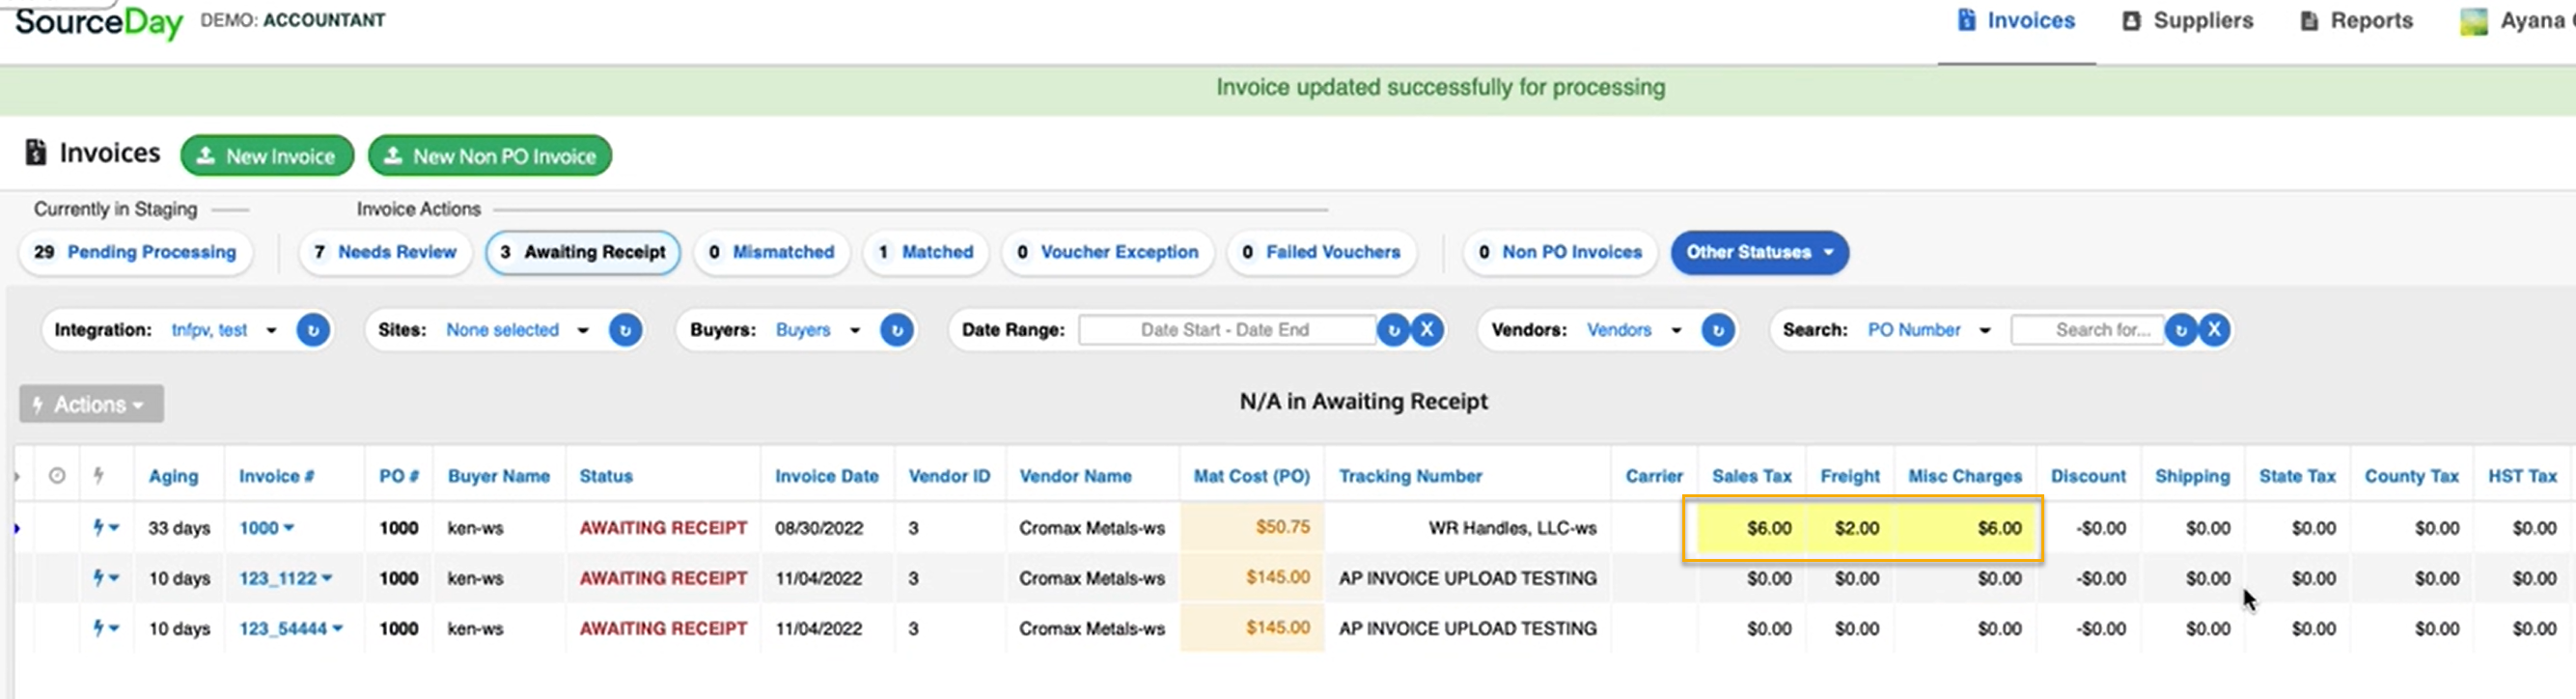
Task: Sort by Freight column header
Action: pyautogui.click(x=1849, y=477)
